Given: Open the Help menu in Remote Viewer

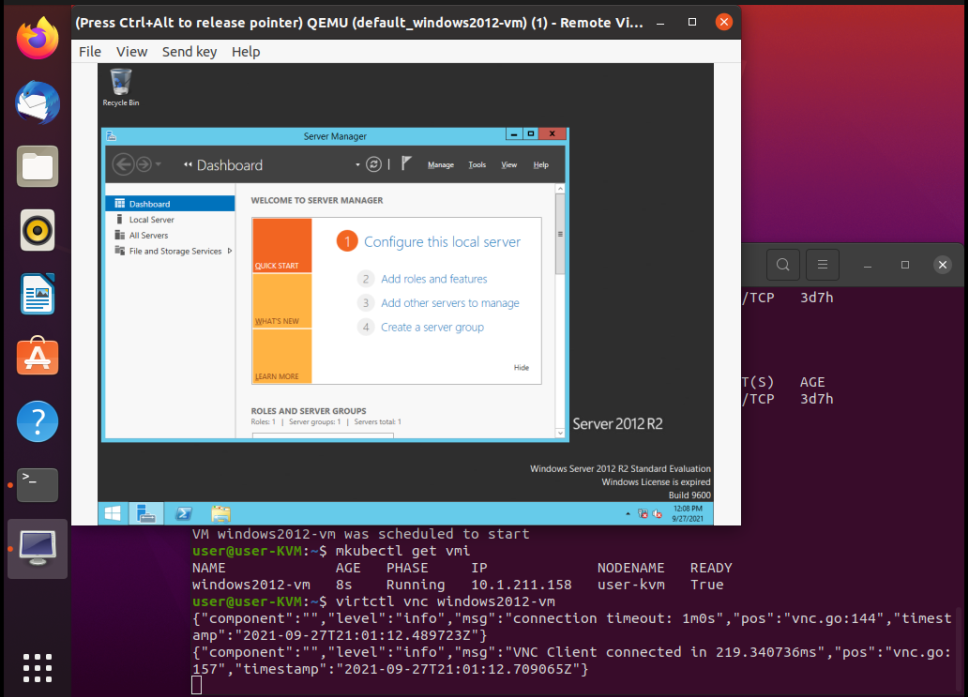Looking at the screenshot, I should pyautogui.click(x=246, y=52).
